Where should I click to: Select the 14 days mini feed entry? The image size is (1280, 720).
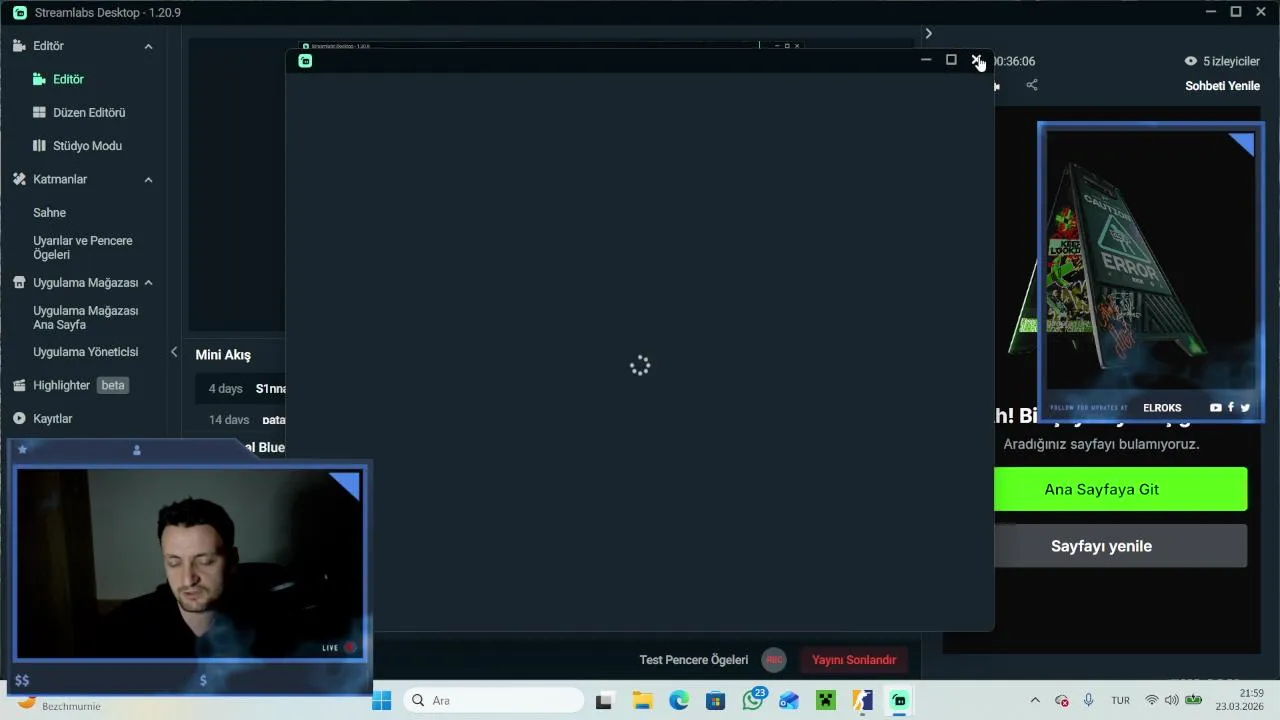pyautogui.click(x=240, y=420)
